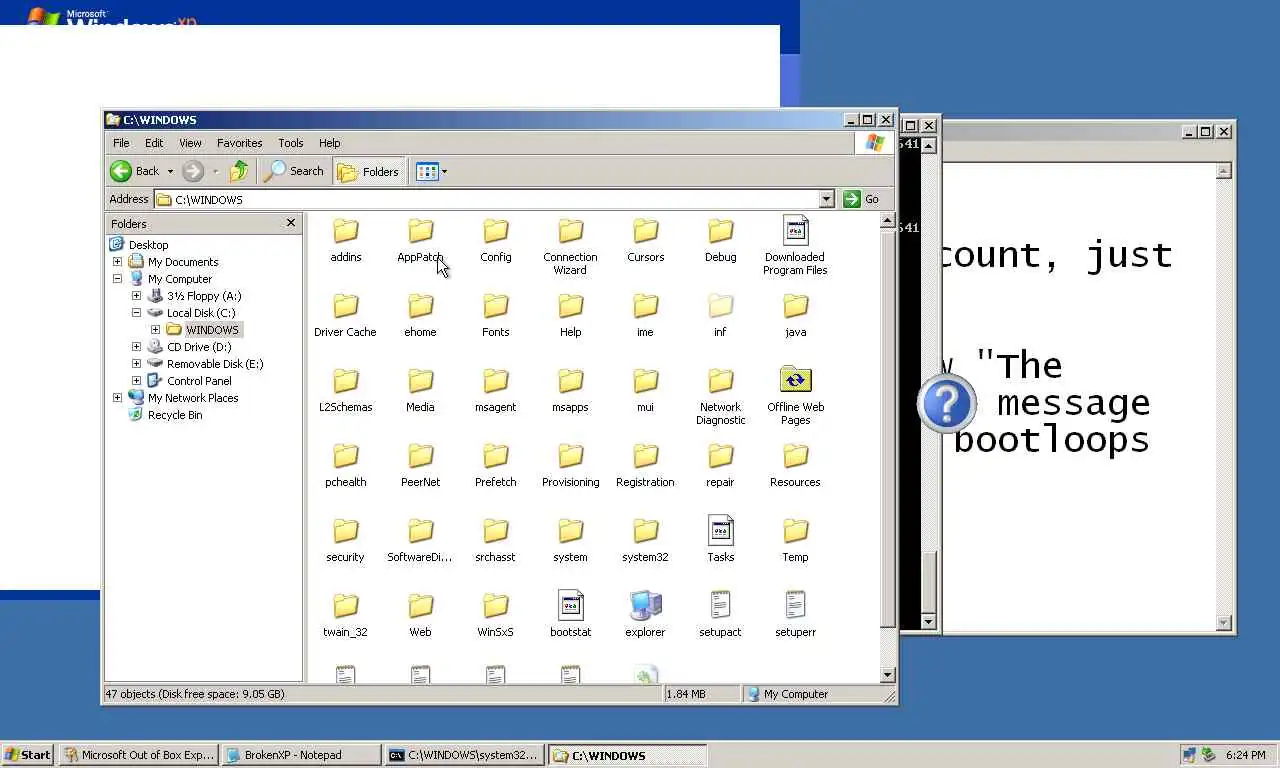Image resolution: width=1280 pixels, height=768 pixels.
Task: Select the Tasks scheduled folder icon
Action: 721,531
